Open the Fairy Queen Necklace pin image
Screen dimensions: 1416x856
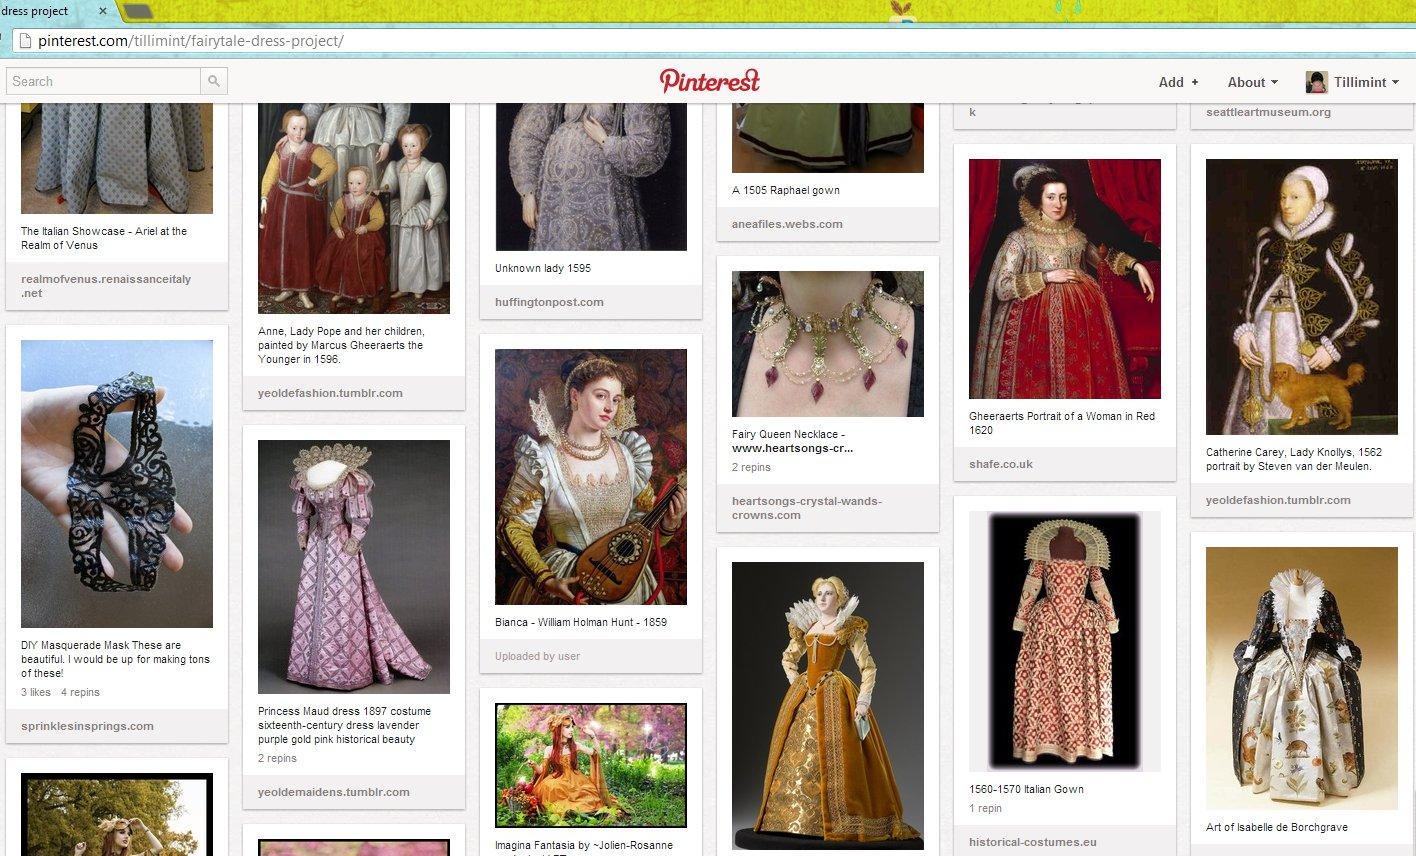(x=827, y=344)
